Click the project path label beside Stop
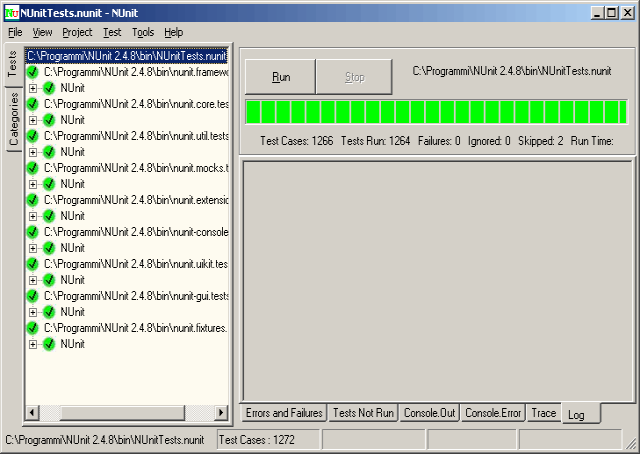 512,71
